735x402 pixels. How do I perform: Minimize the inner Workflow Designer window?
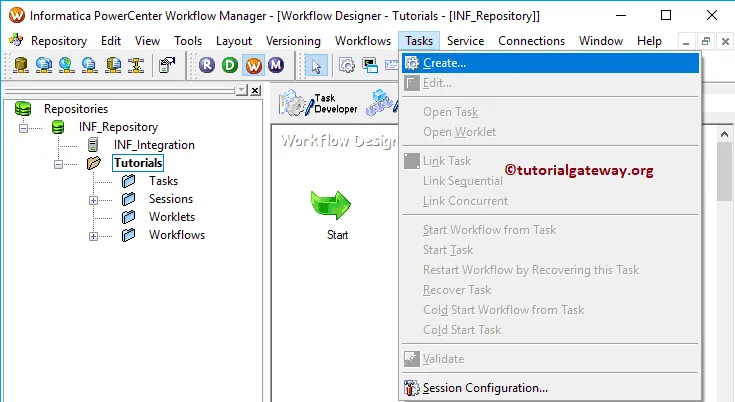point(686,42)
